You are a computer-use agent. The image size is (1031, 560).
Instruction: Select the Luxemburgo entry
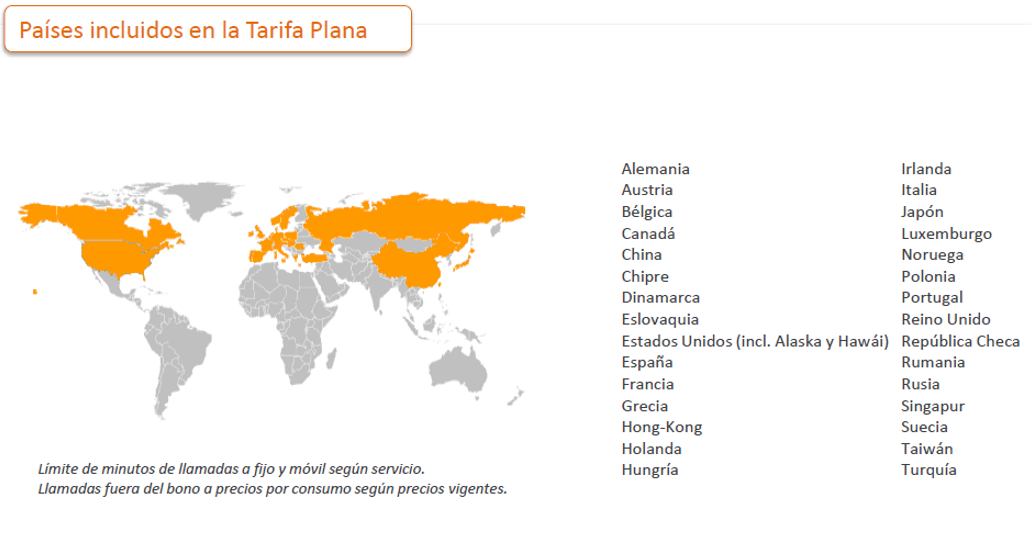tap(946, 233)
